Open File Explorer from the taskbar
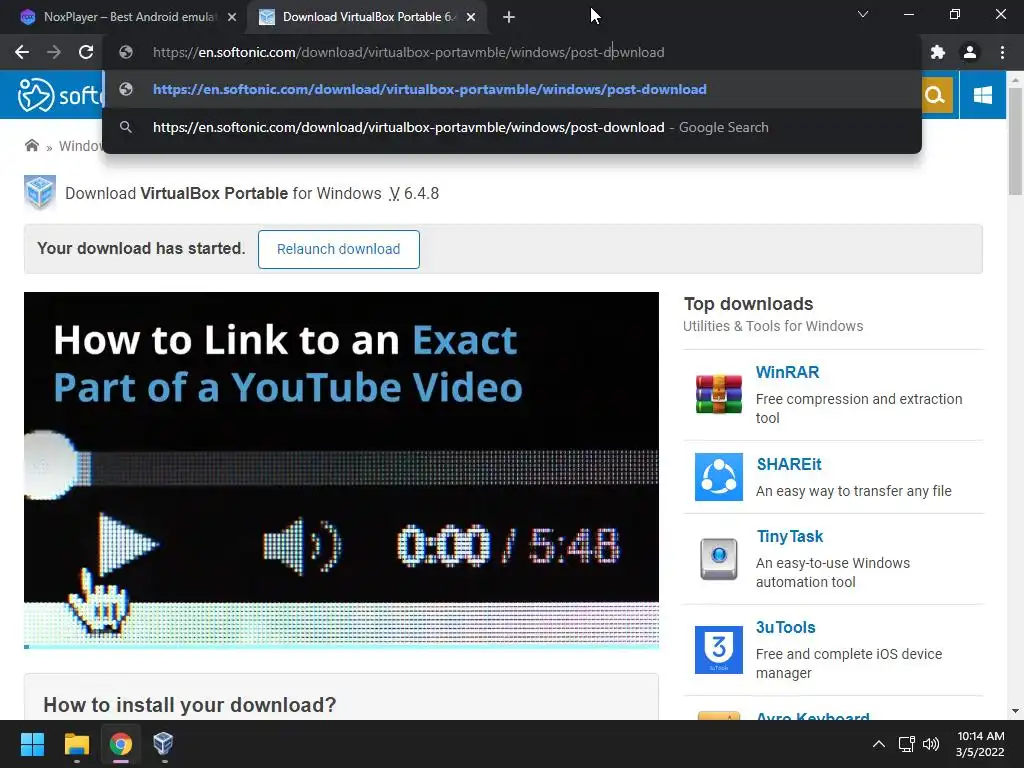 pyautogui.click(x=76, y=744)
